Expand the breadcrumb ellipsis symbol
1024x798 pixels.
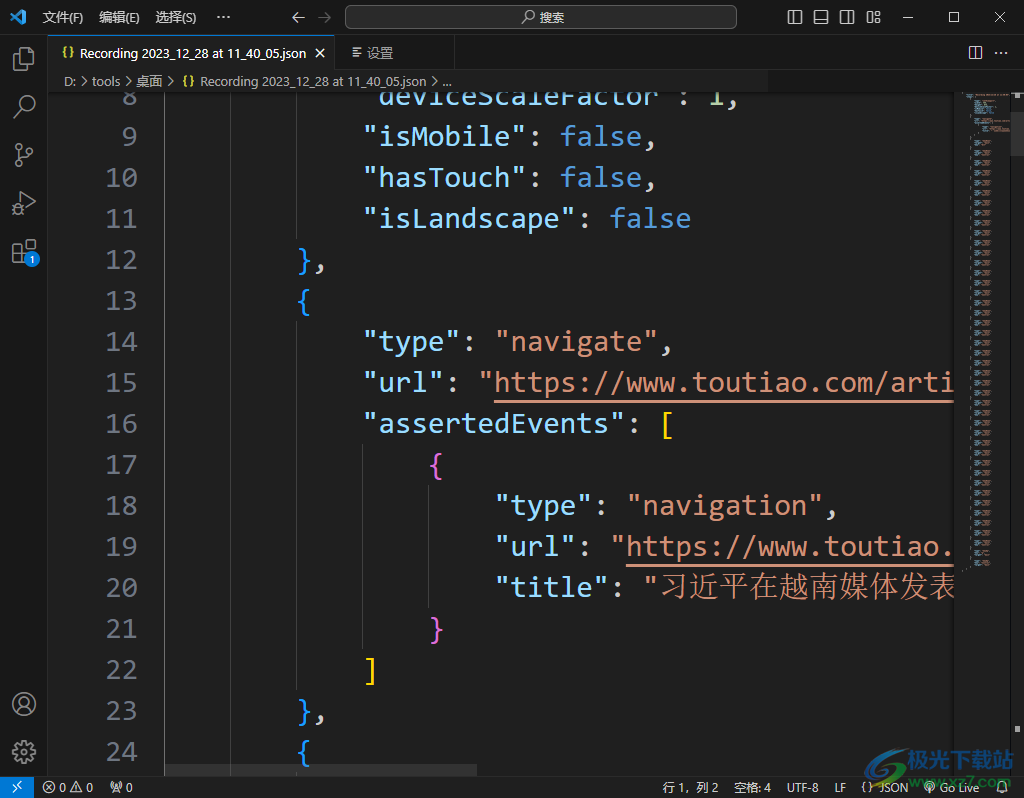click(447, 82)
